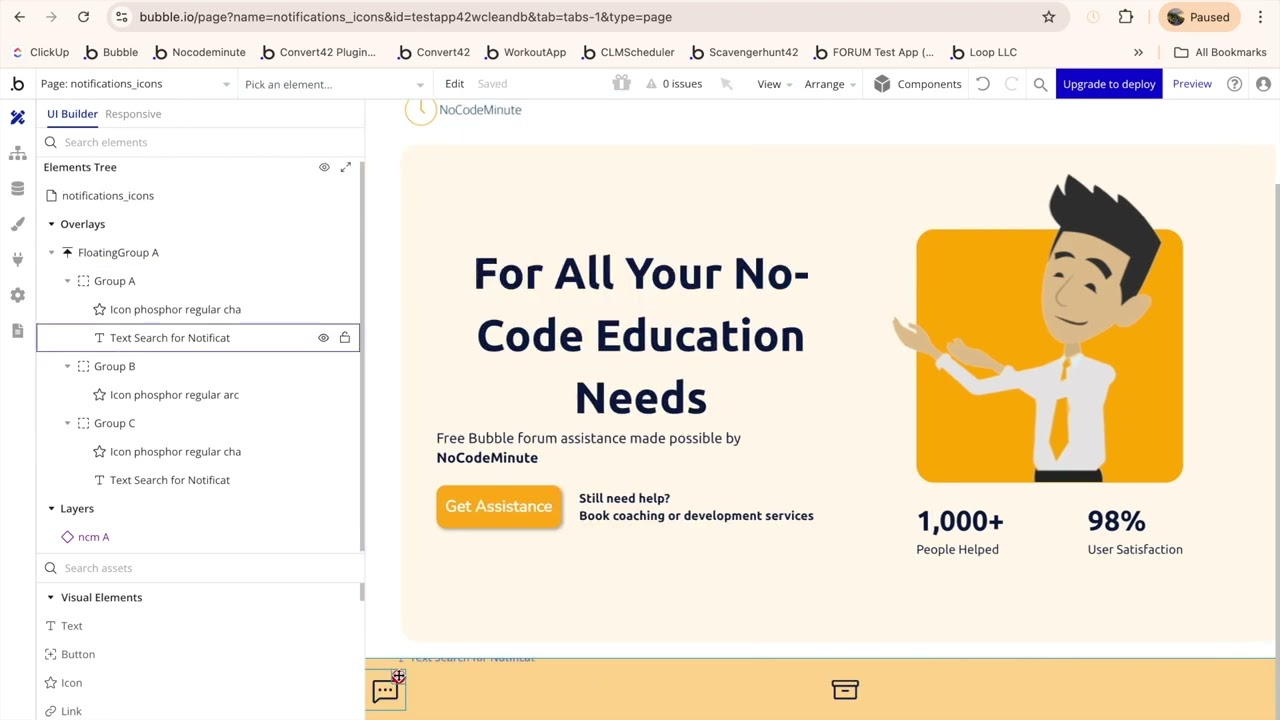Collapse the Layers section
The width and height of the screenshot is (1280, 720).
(51, 509)
